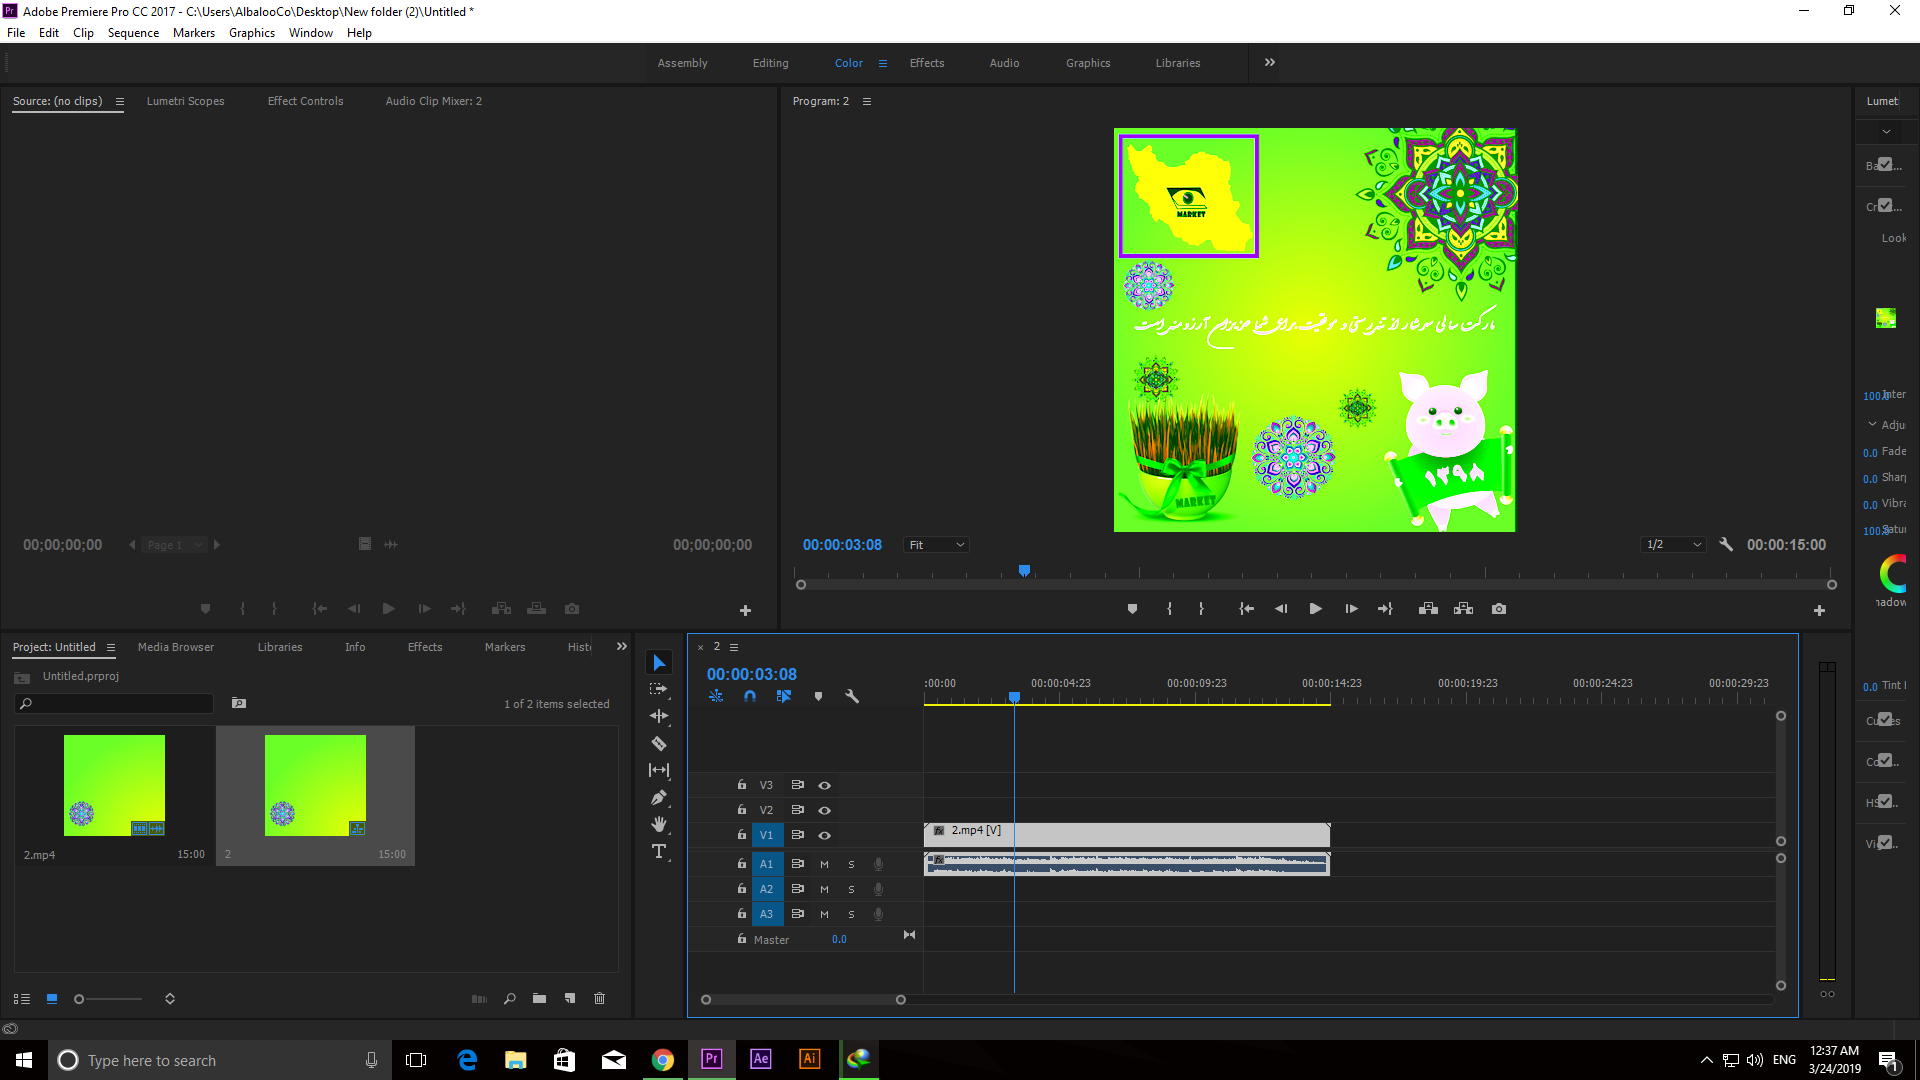Click the Track Select Forward tool
The image size is (1920, 1080).
click(x=659, y=688)
